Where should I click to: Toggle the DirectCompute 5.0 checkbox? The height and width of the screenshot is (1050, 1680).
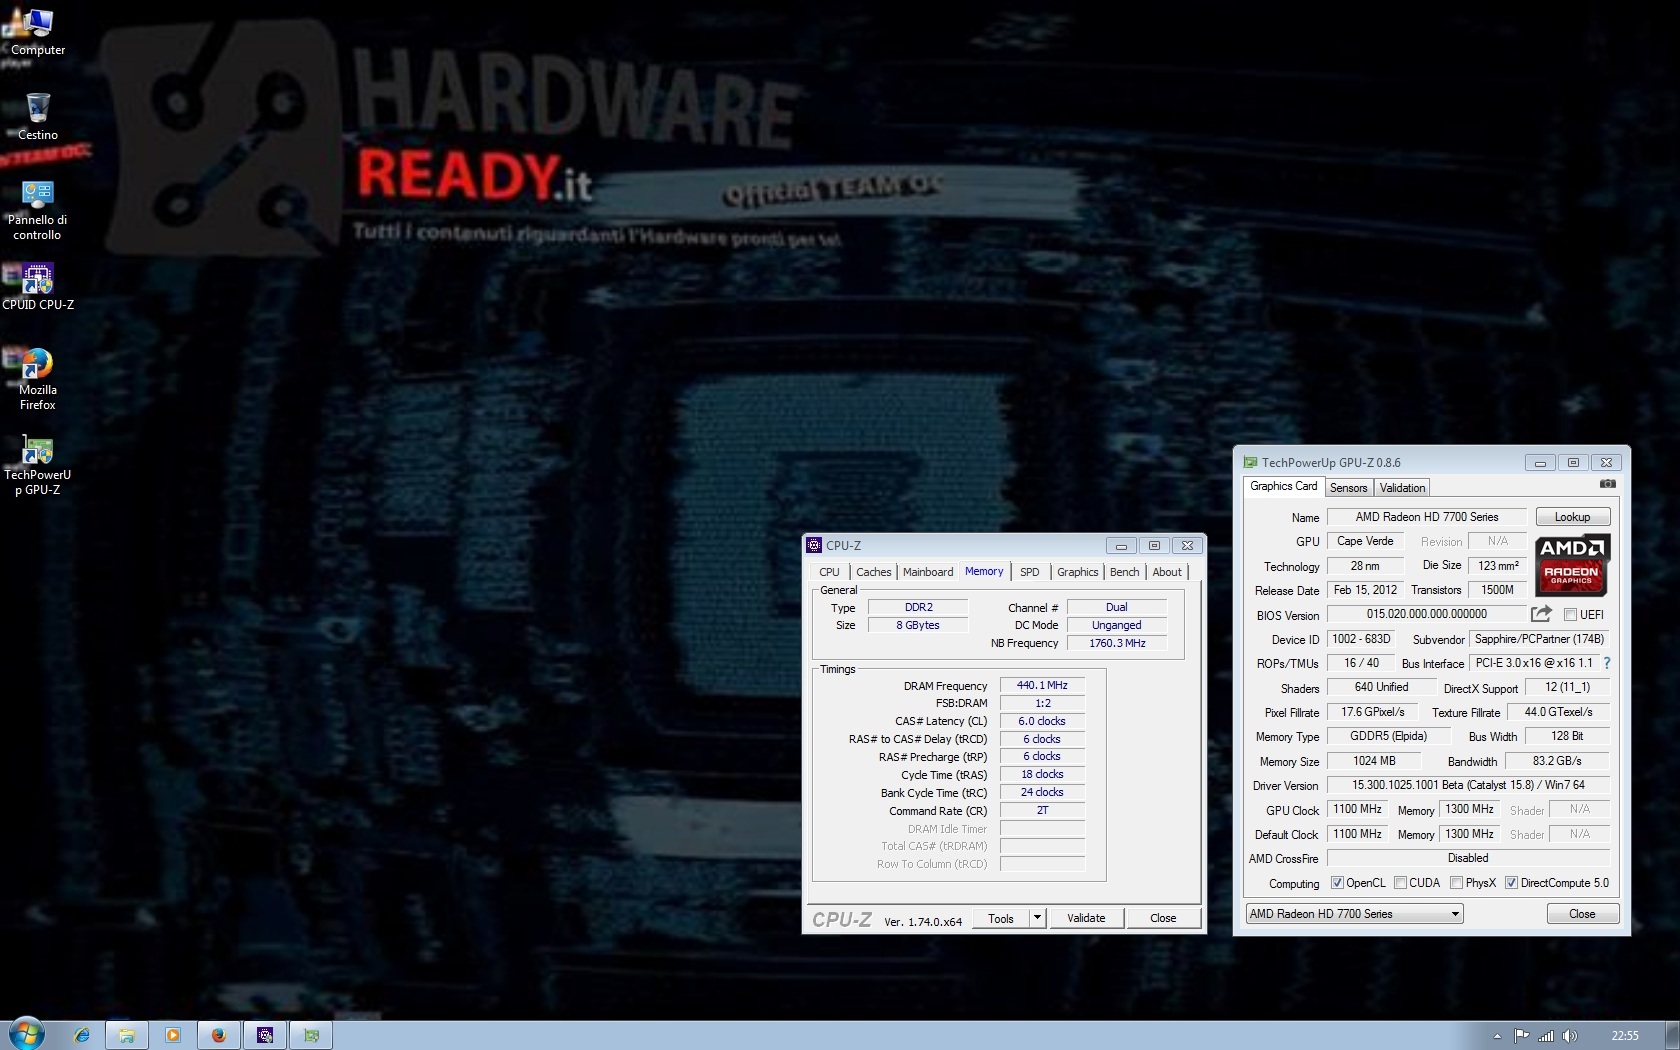coord(1511,883)
